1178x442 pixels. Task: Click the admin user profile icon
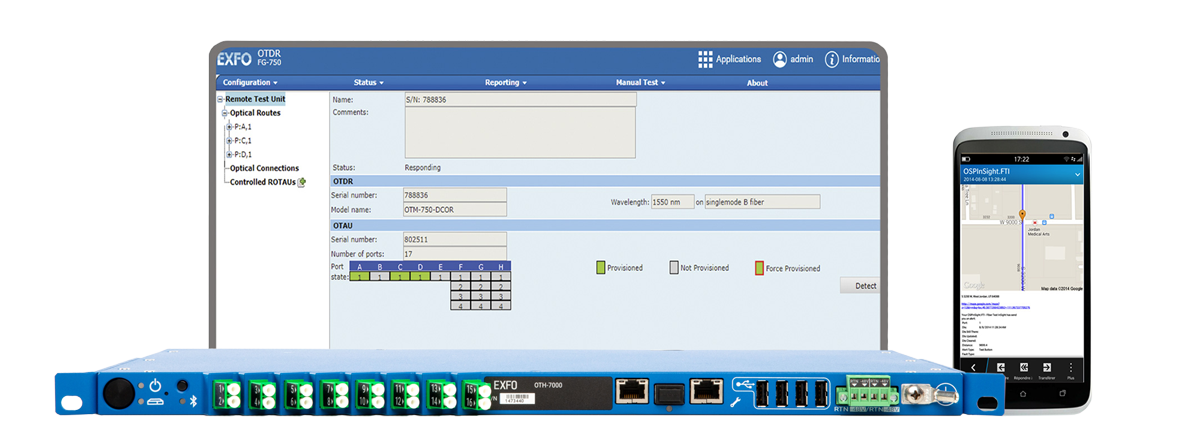(x=779, y=59)
